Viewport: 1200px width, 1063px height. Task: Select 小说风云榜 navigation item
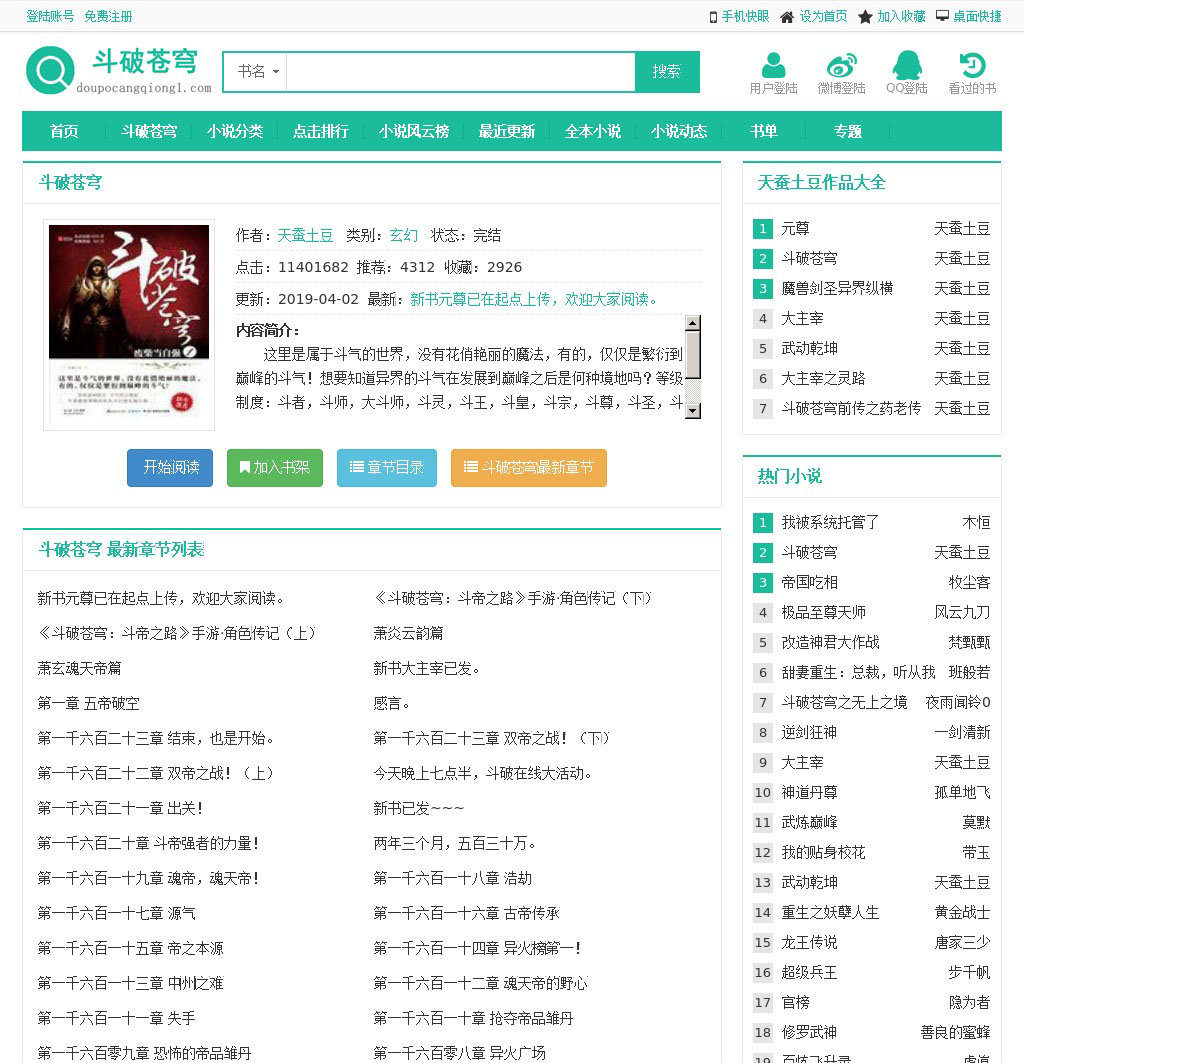413,131
